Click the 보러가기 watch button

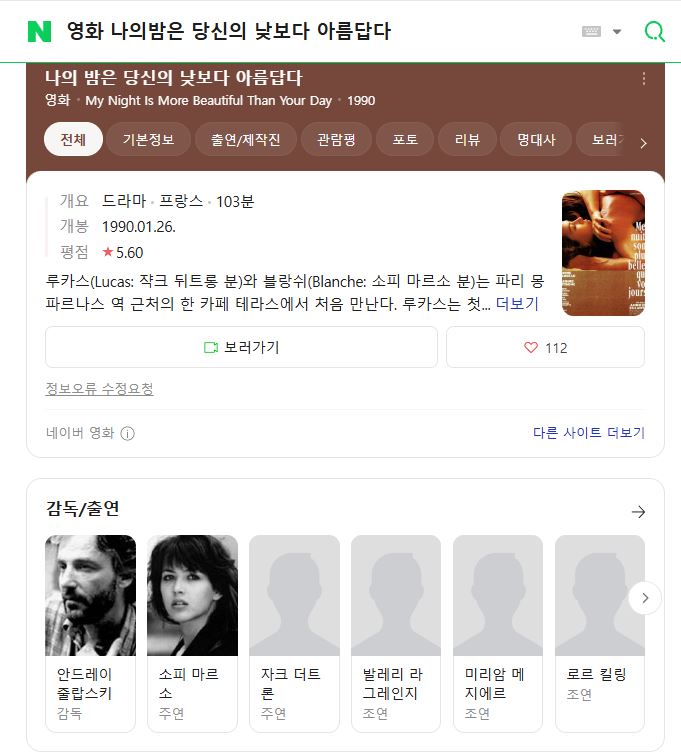241,347
